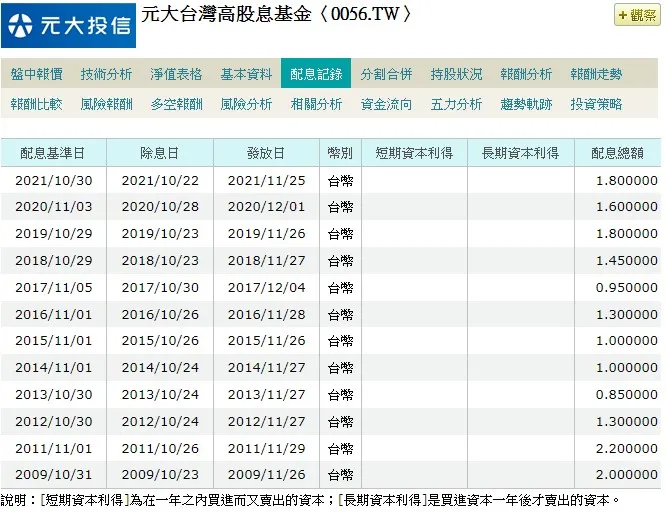Open the 盤中報價 tab
Screen dimensions: 667x512
pyautogui.click(x=37, y=74)
